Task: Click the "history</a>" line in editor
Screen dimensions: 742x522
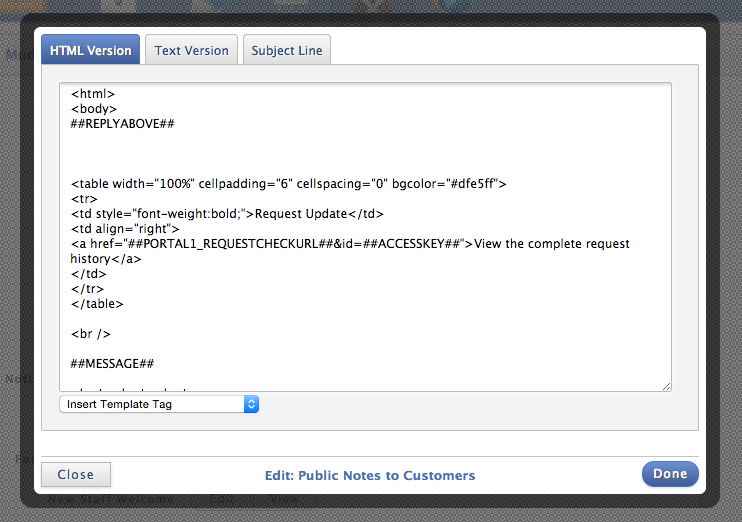Action: coord(105,258)
